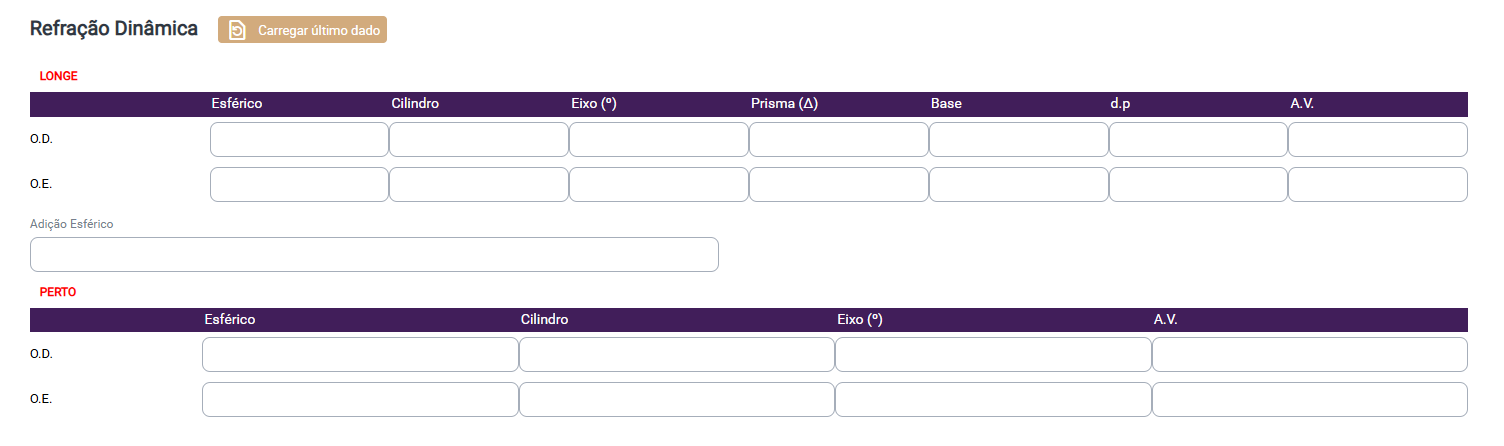Click the reload icon on Carregar último dado
The height and width of the screenshot is (446, 1504).
click(x=237, y=30)
